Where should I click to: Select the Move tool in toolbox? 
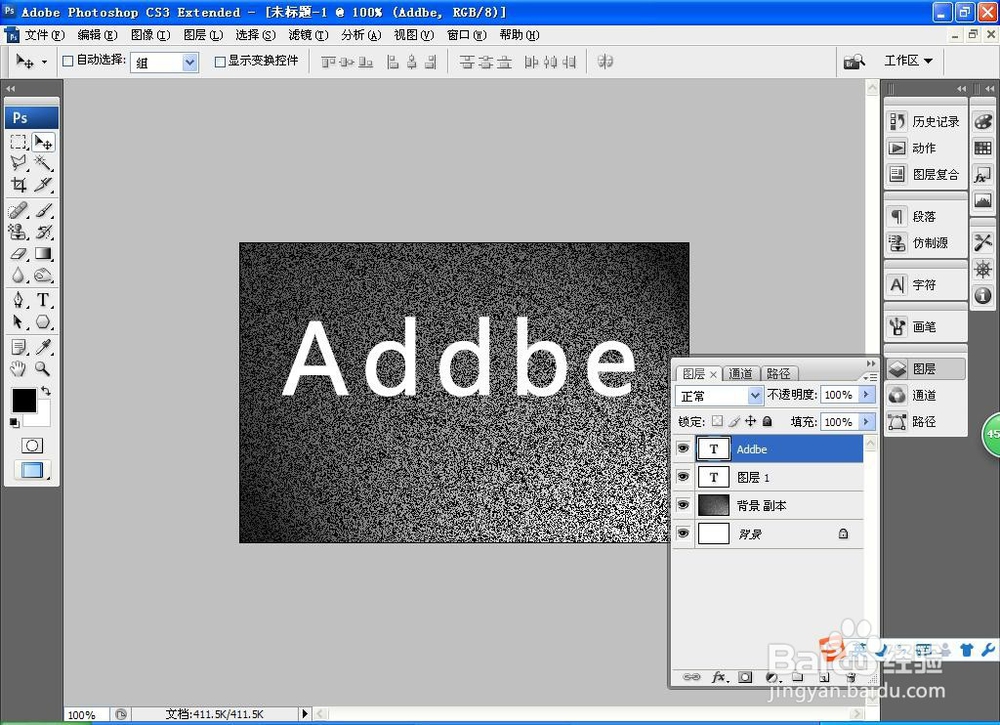[x=43, y=142]
